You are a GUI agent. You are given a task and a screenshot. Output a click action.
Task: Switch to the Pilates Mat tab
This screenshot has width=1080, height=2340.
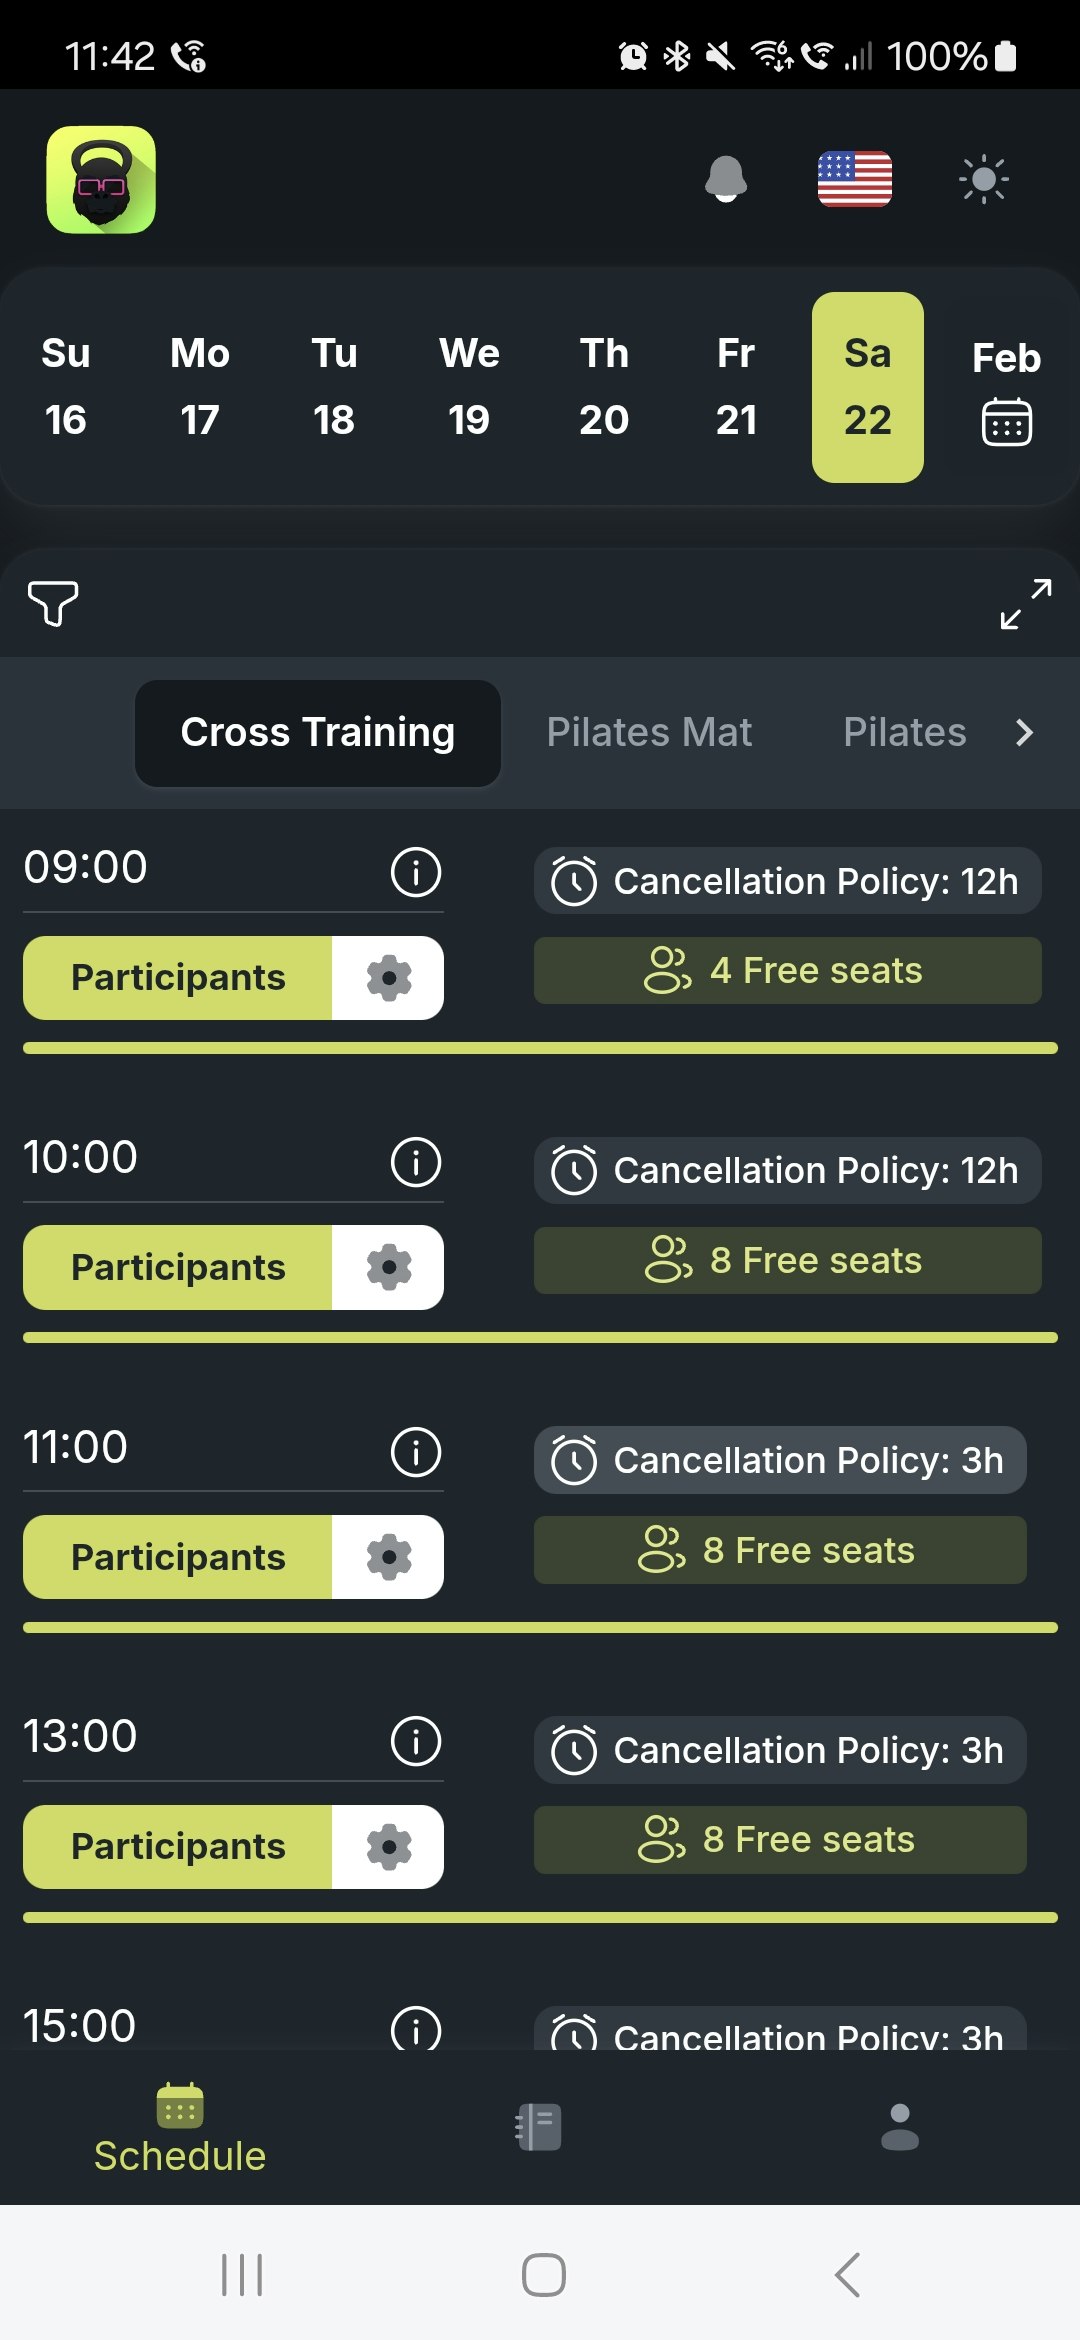click(x=649, y=731)
